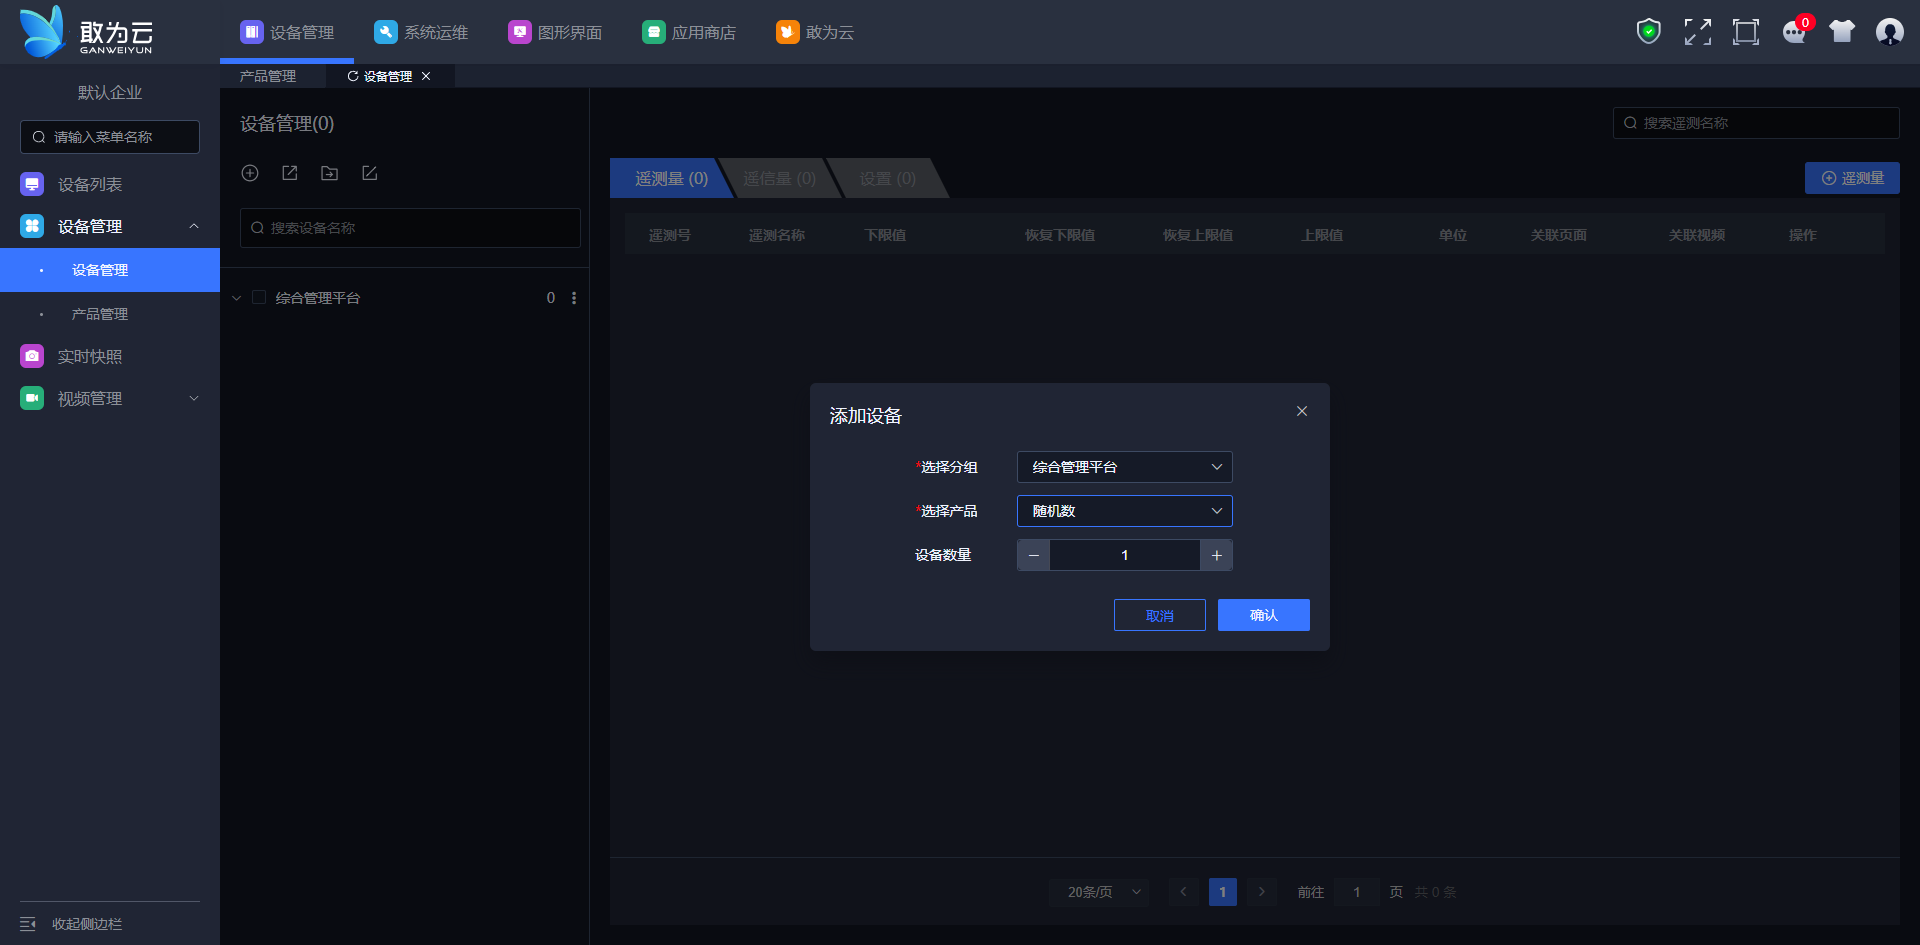The height and width of the screenshot is (945, 1920).
Task: Close the 设备管理 page tab
Action: (x=426, y=76)
